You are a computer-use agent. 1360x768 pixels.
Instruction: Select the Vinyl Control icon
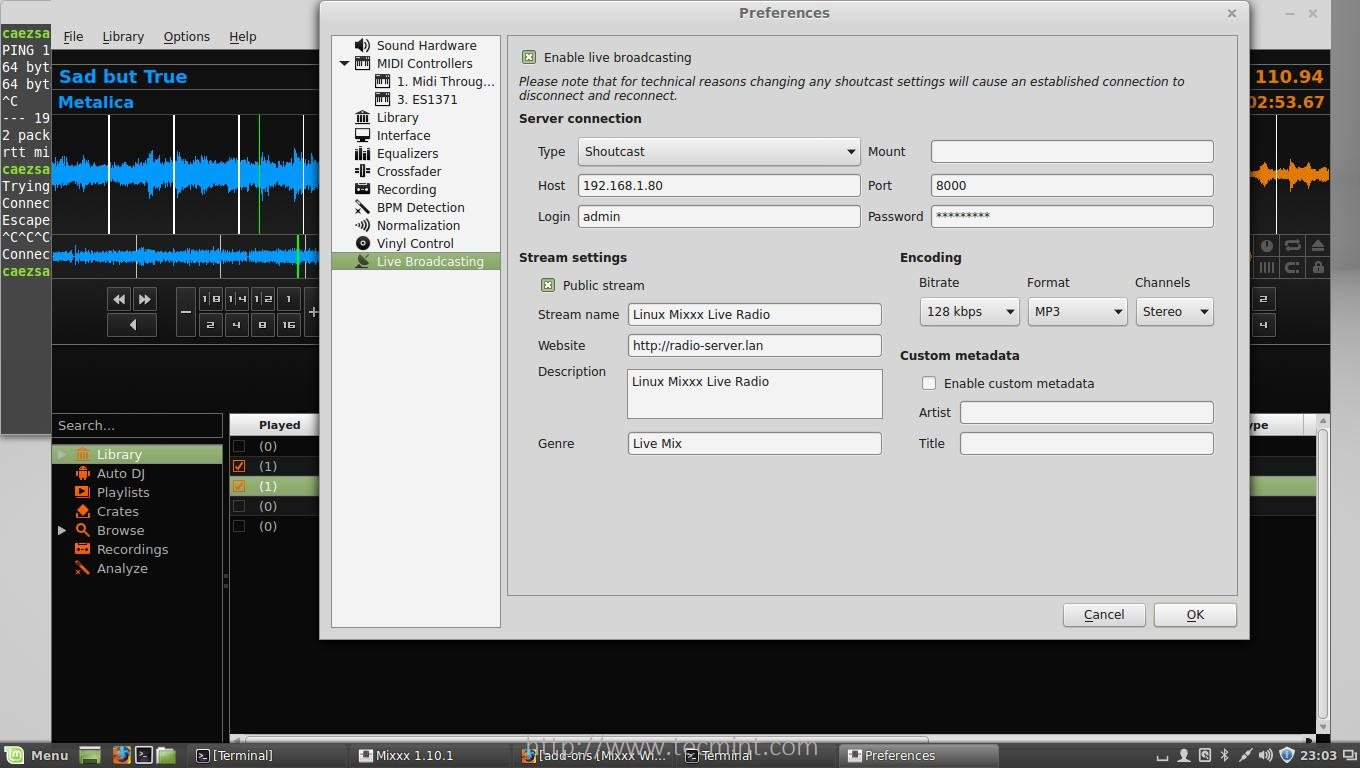coord(362,243)
